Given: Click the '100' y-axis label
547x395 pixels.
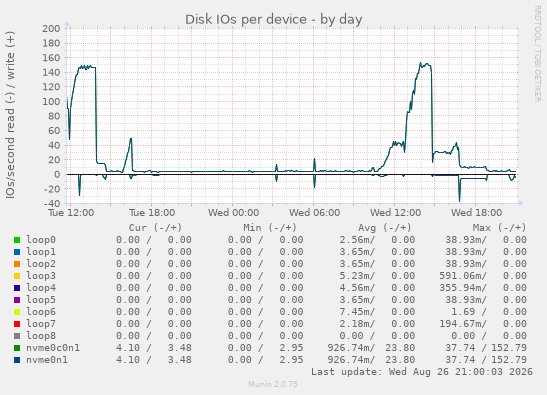Looking at the screenshot, I should click(x=51, y=102).
